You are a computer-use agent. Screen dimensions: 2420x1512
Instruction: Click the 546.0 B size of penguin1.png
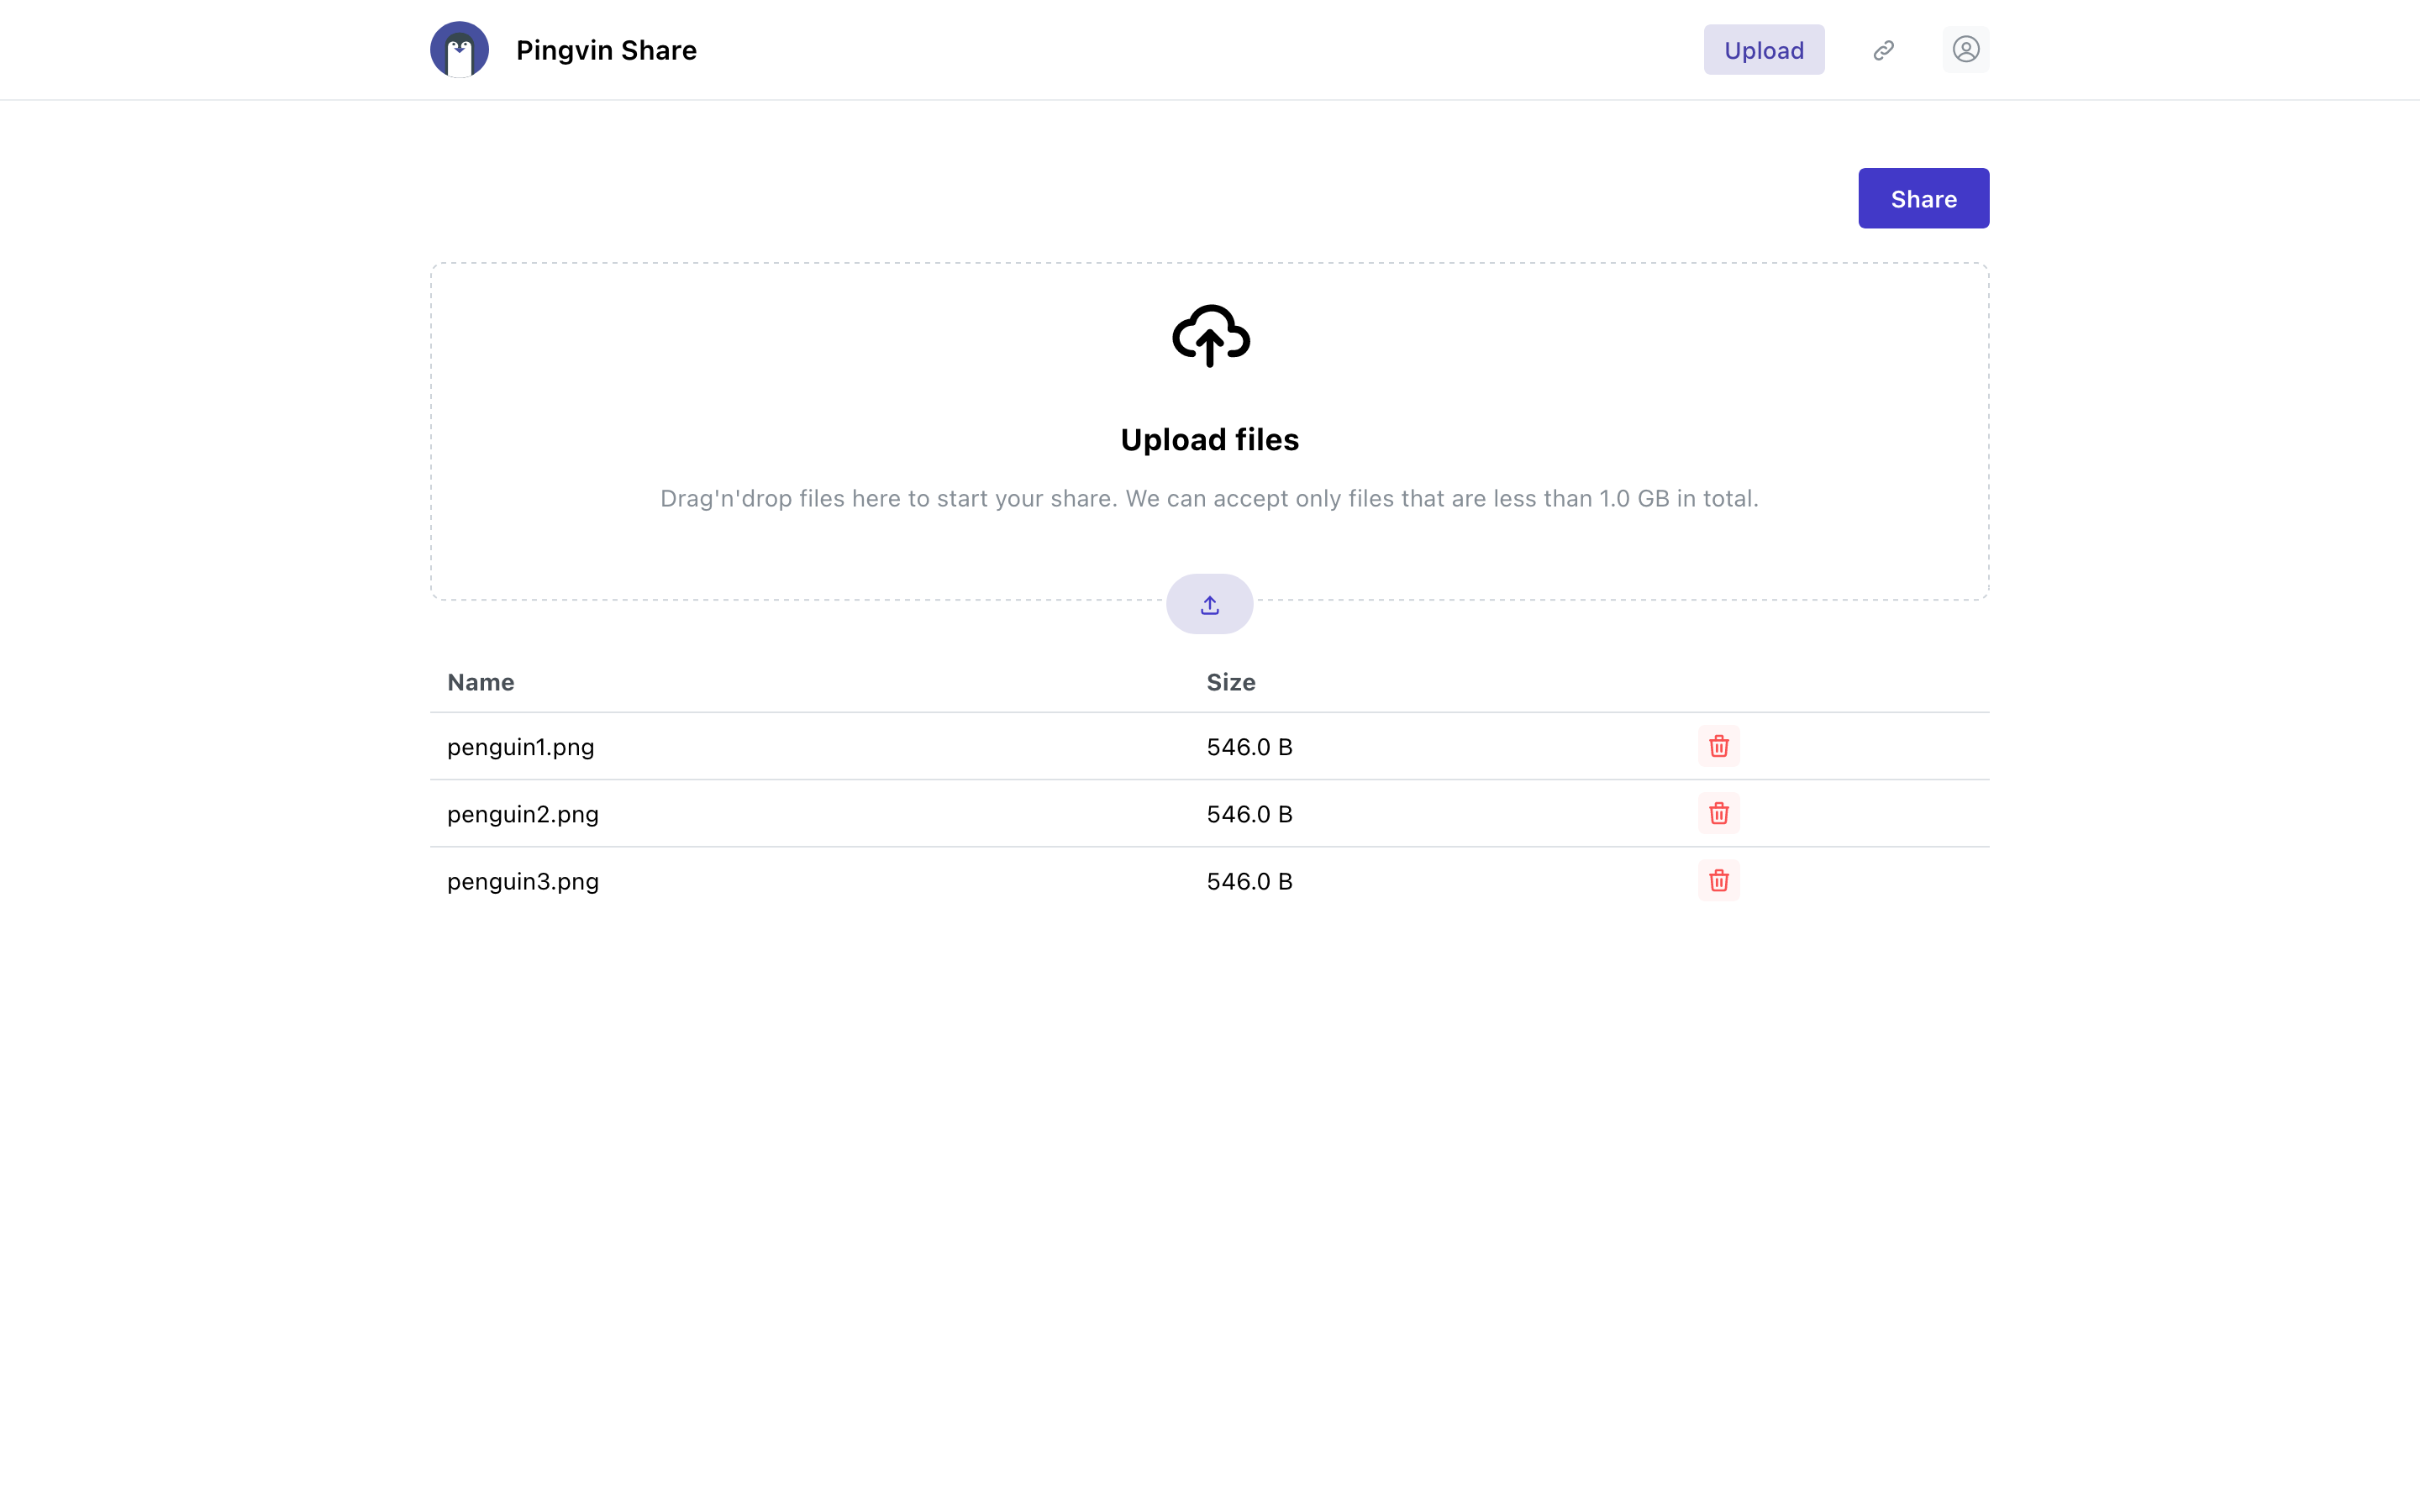tap(1249, 747)
